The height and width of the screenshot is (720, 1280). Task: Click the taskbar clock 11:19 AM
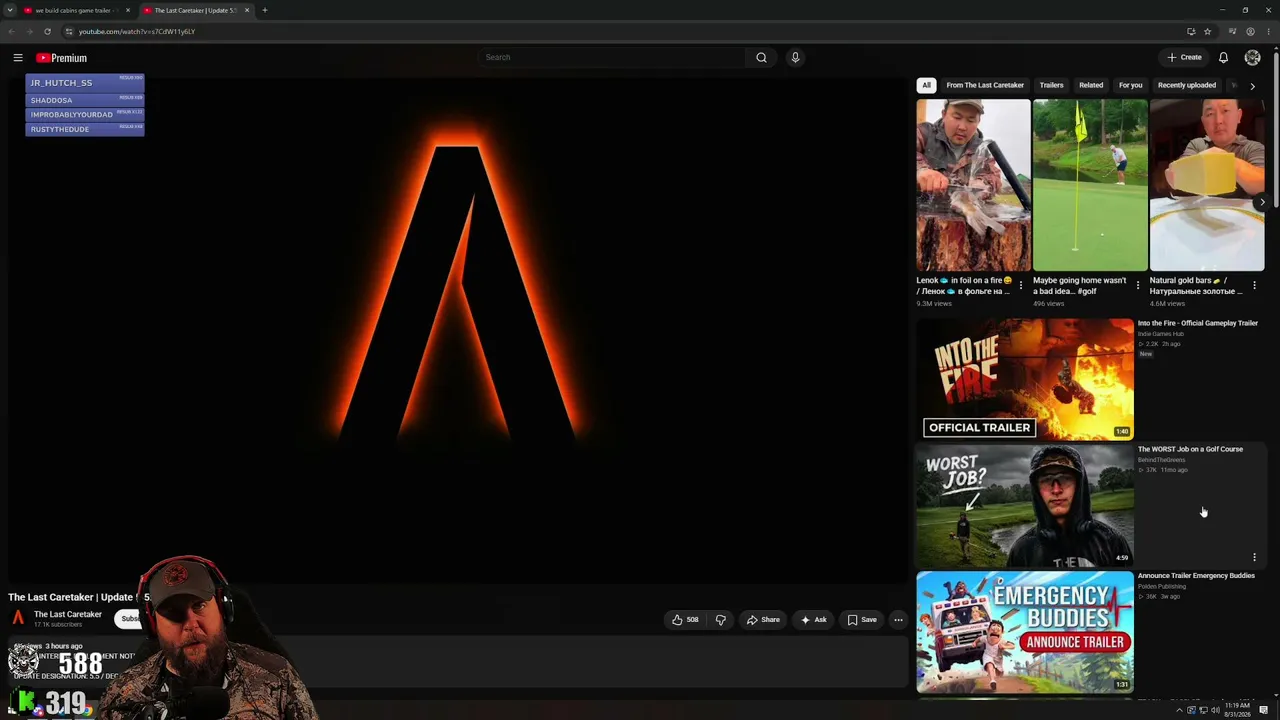coord(1237,709)
